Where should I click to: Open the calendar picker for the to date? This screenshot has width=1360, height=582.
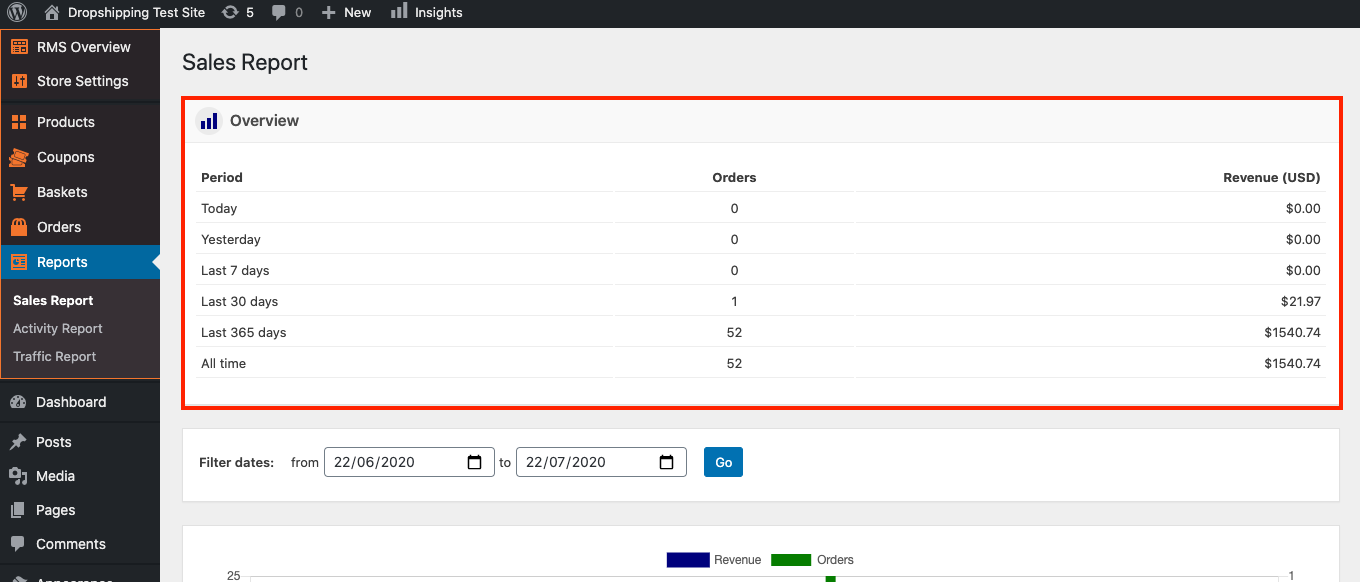(667, 462)
